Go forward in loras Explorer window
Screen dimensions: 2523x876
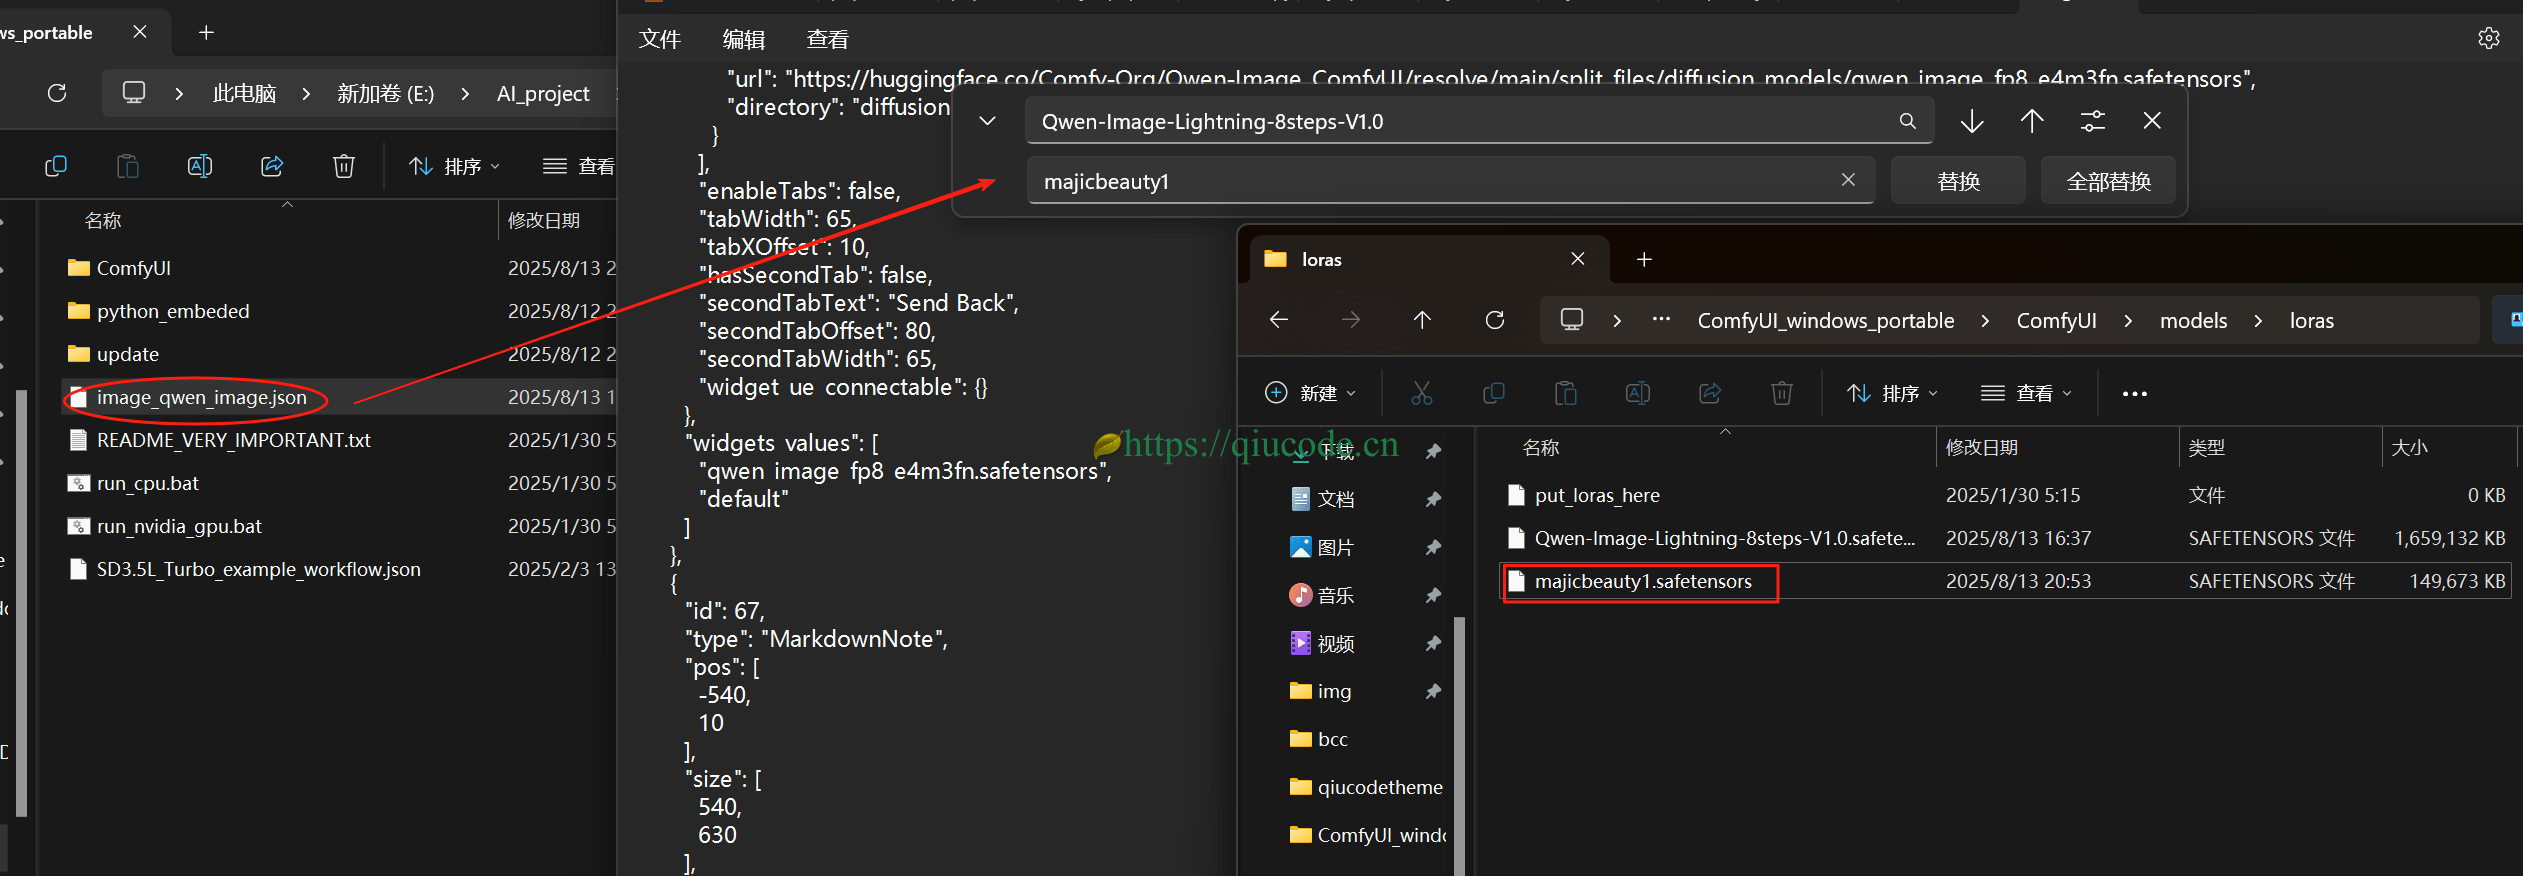pyautogui.click(x=1351, y=320)
